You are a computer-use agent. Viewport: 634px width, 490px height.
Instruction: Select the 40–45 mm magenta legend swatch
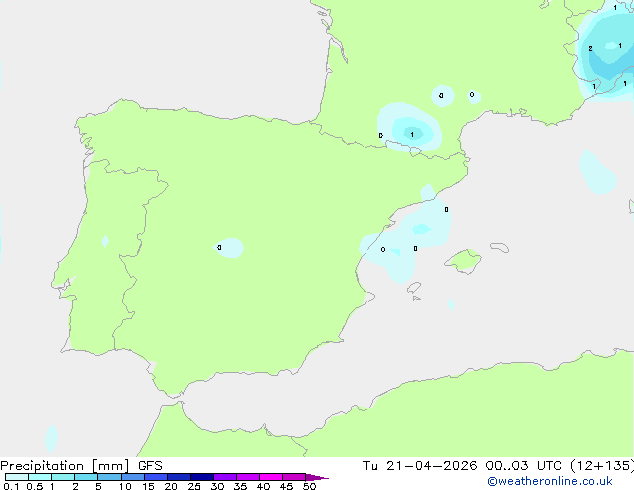click(x=271, y=477)
